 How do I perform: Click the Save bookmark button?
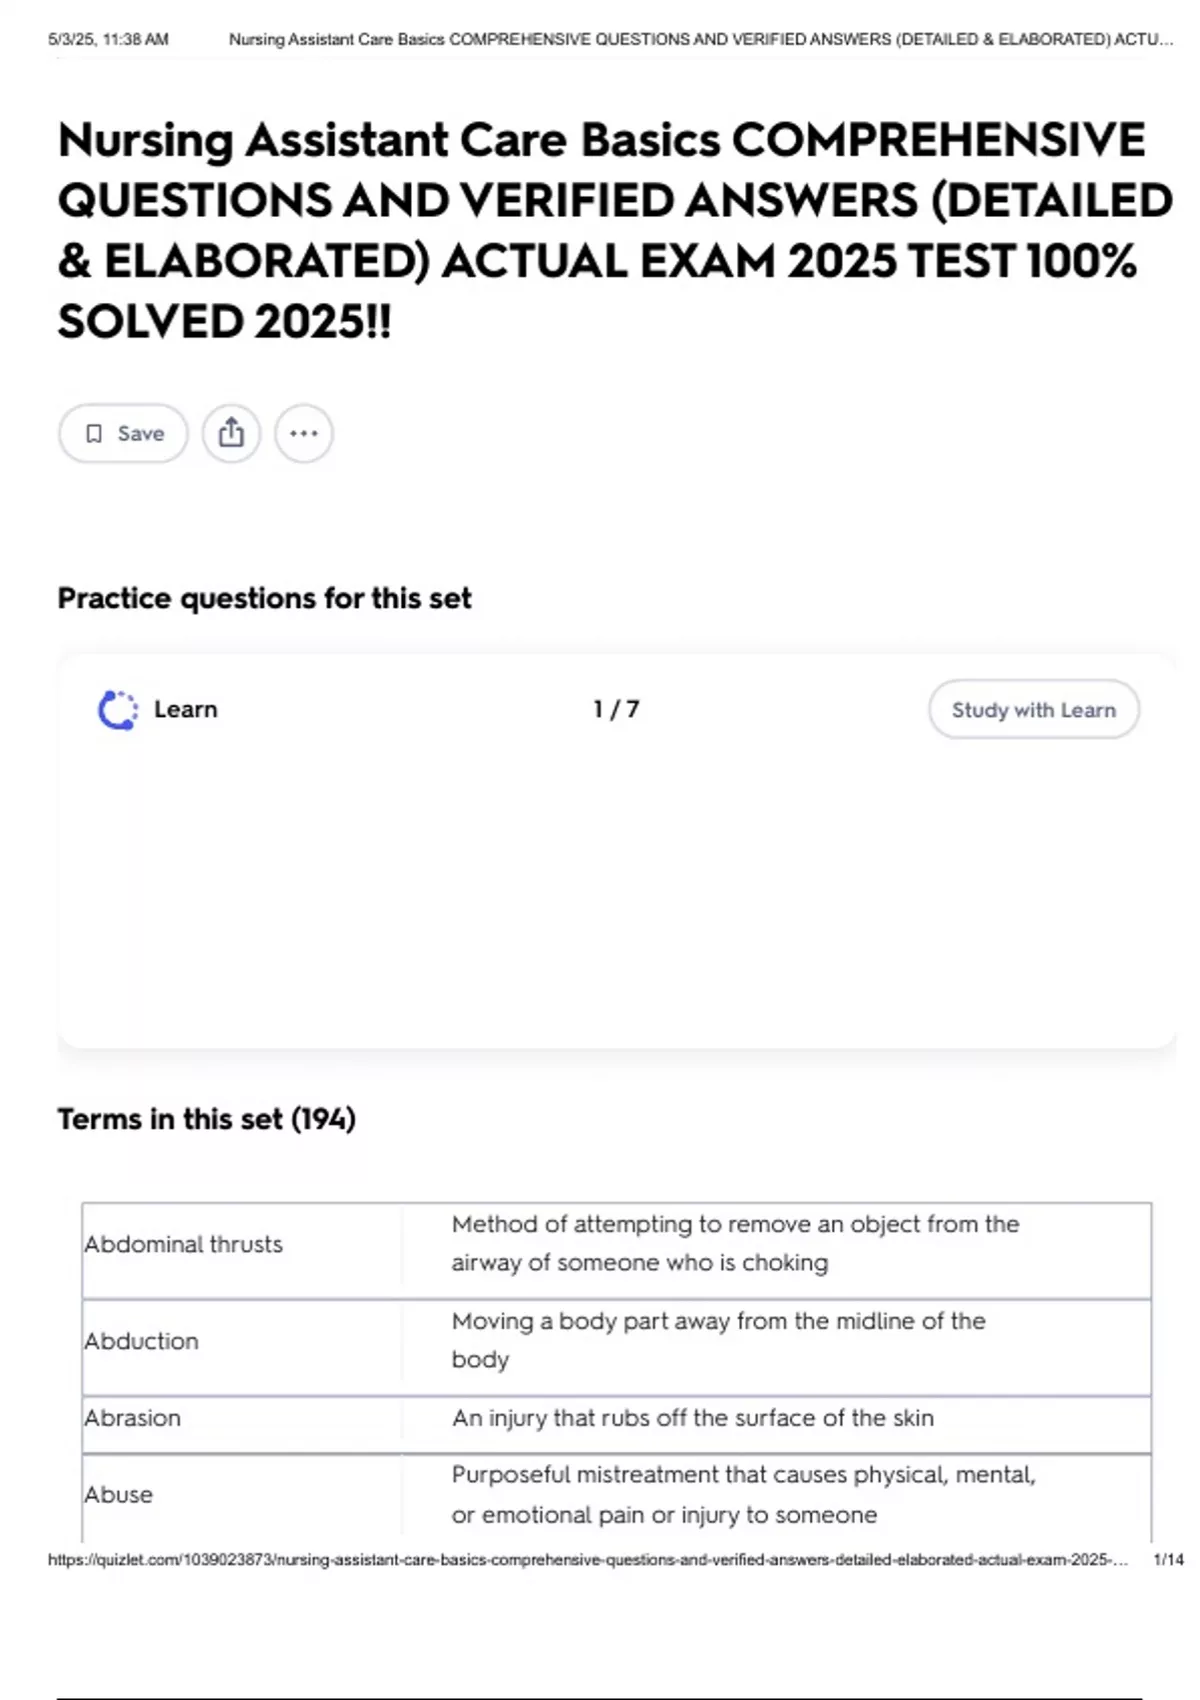point(123,434)
